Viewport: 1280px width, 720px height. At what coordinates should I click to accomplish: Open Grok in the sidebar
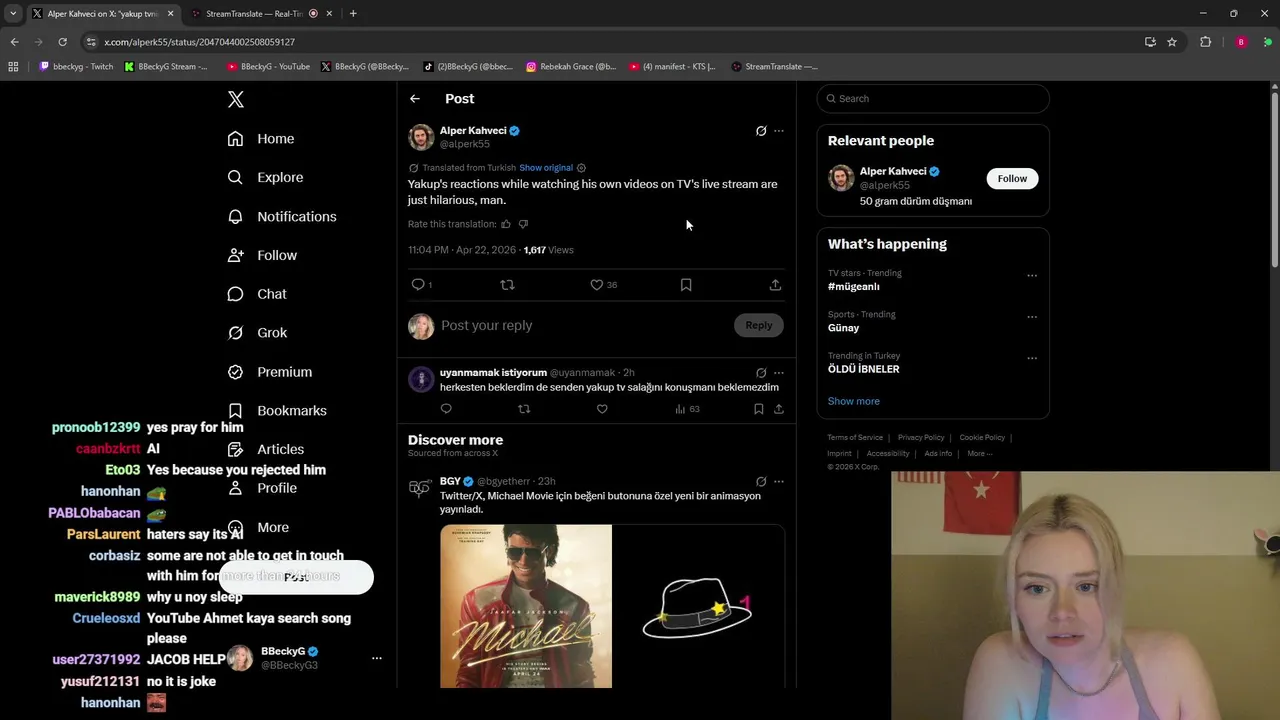[x=257, y=332]
